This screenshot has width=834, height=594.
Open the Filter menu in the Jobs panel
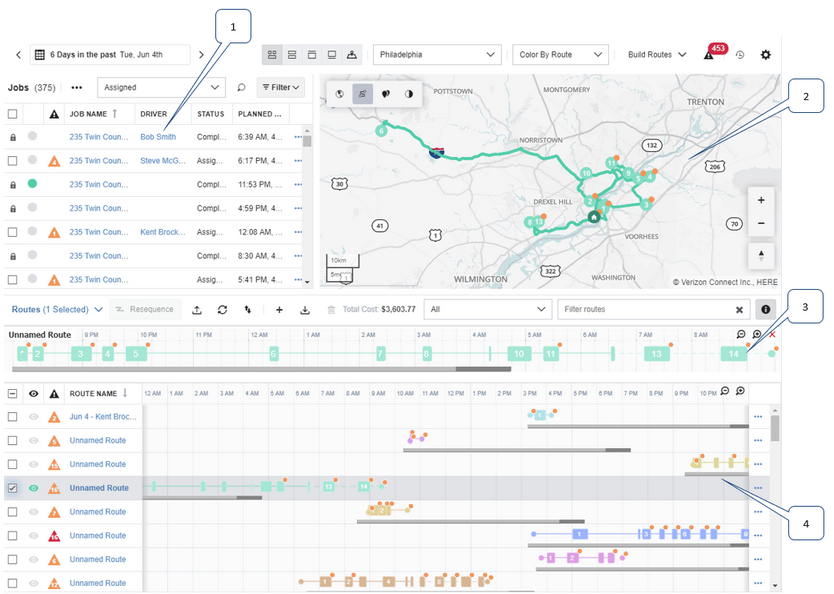280,88
